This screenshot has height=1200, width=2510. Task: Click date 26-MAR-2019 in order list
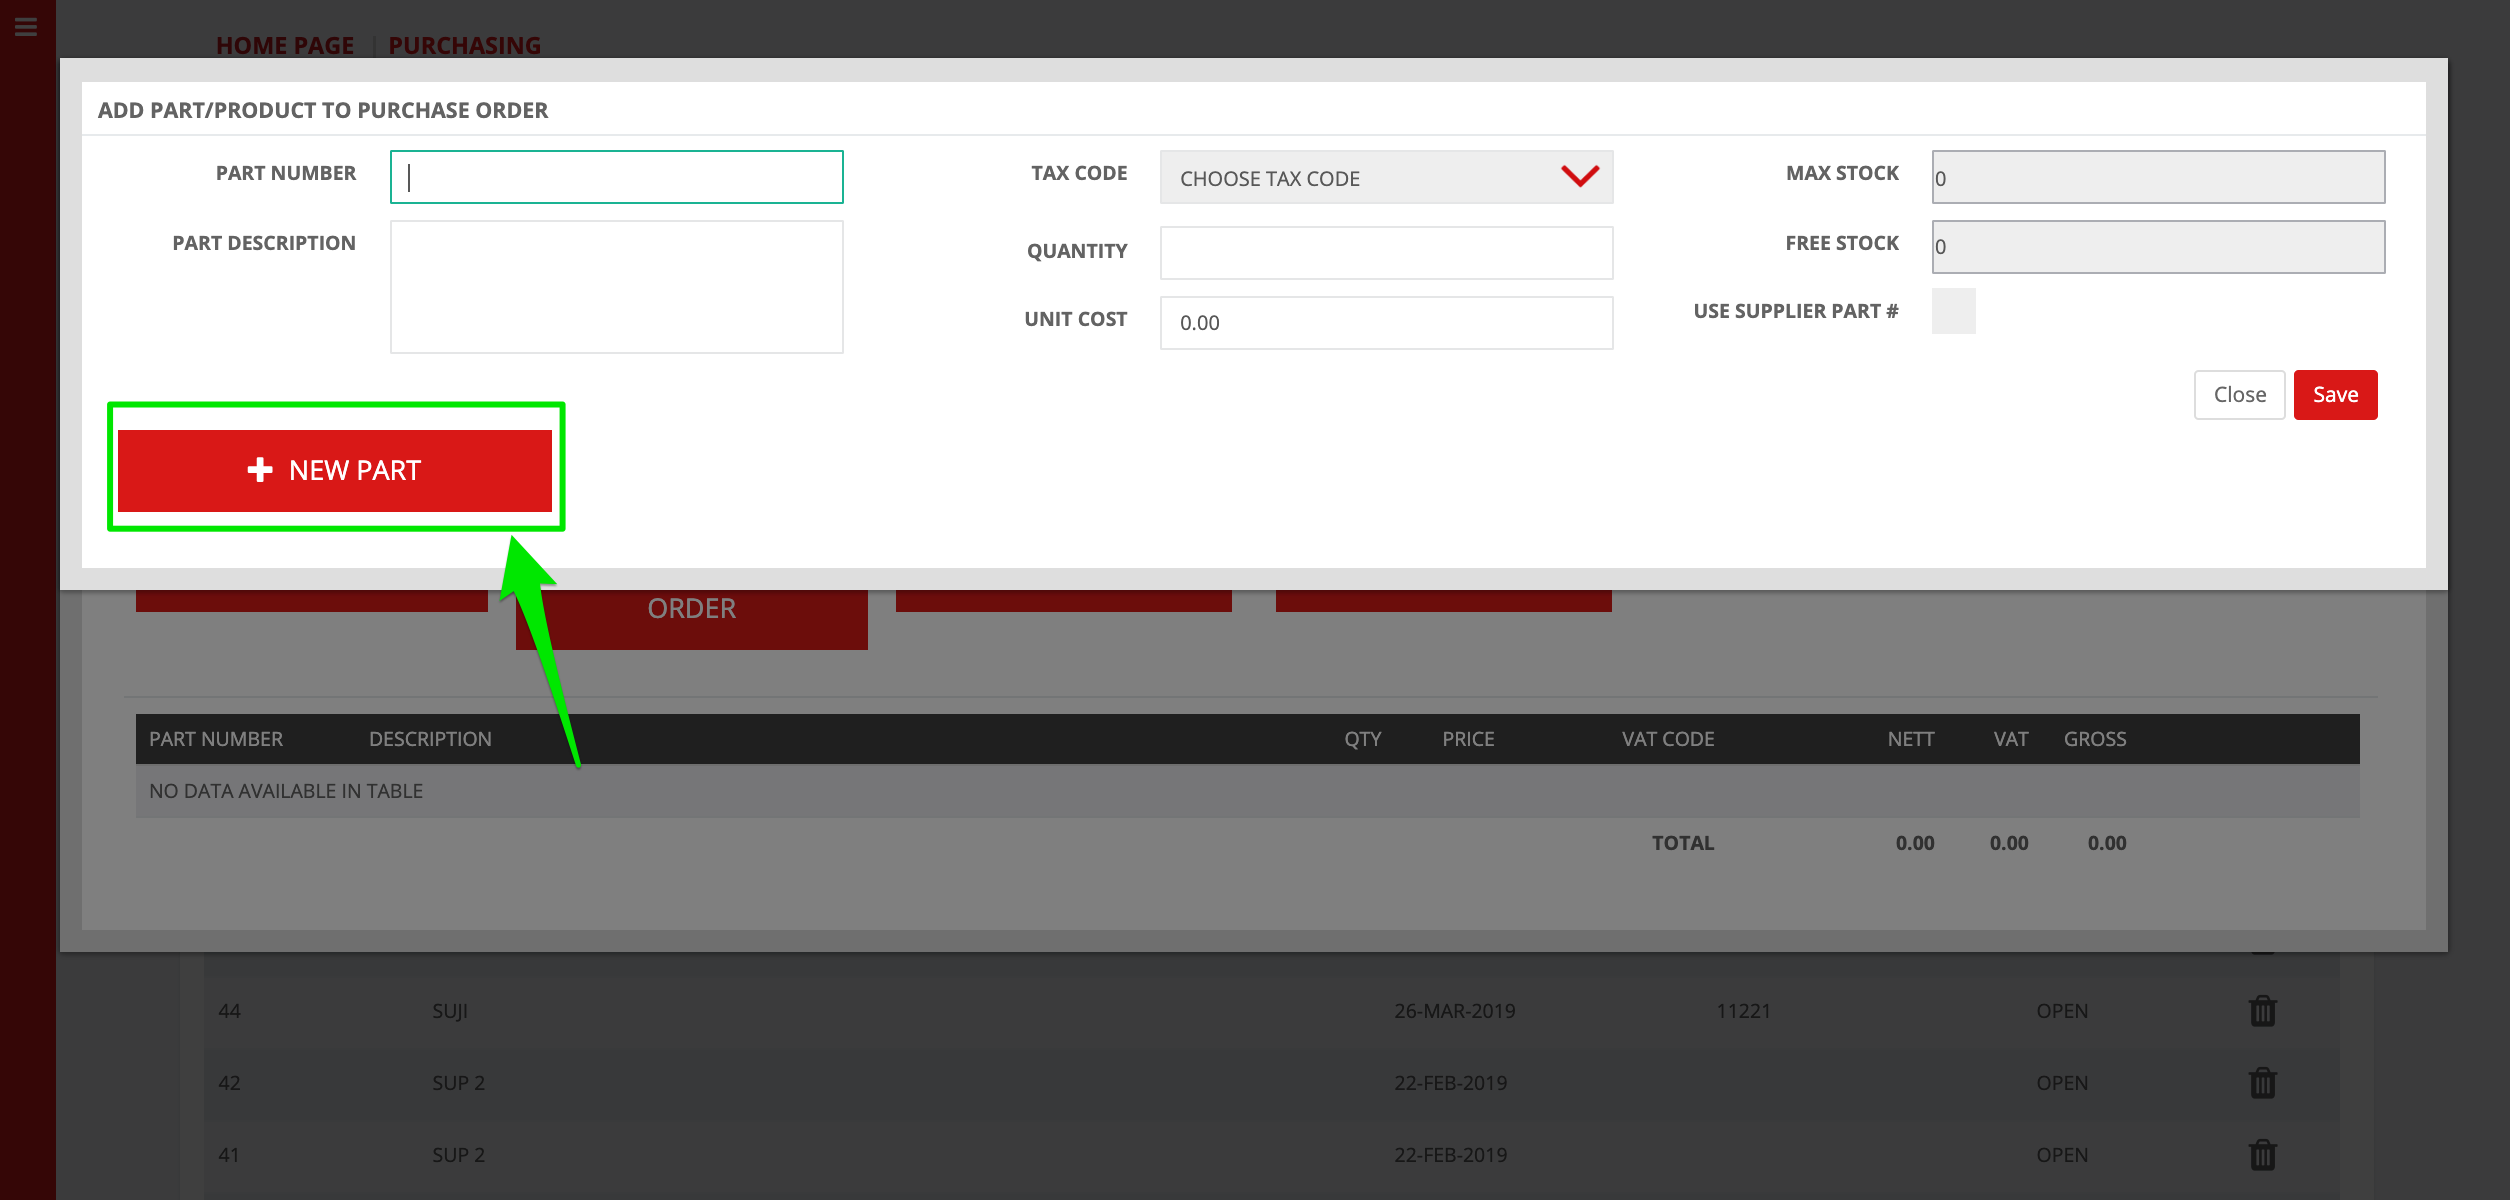tap(1454, 1011)
